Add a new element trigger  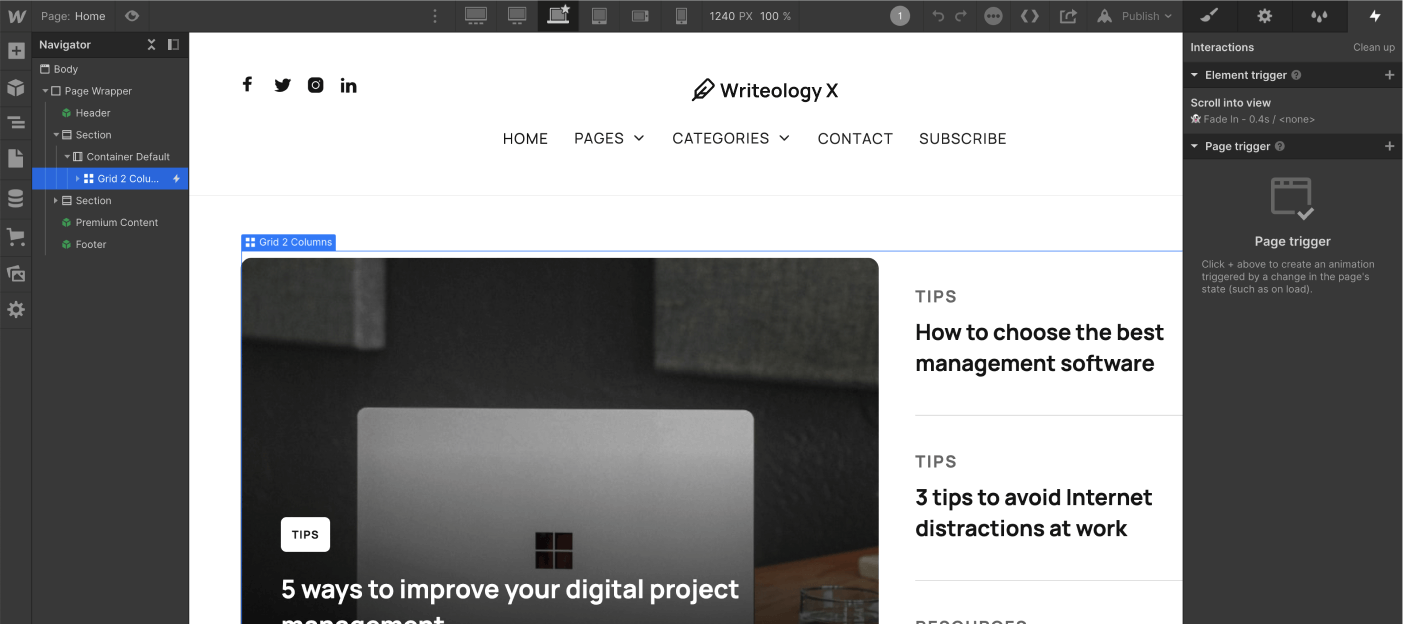(x=1389, y=75)
